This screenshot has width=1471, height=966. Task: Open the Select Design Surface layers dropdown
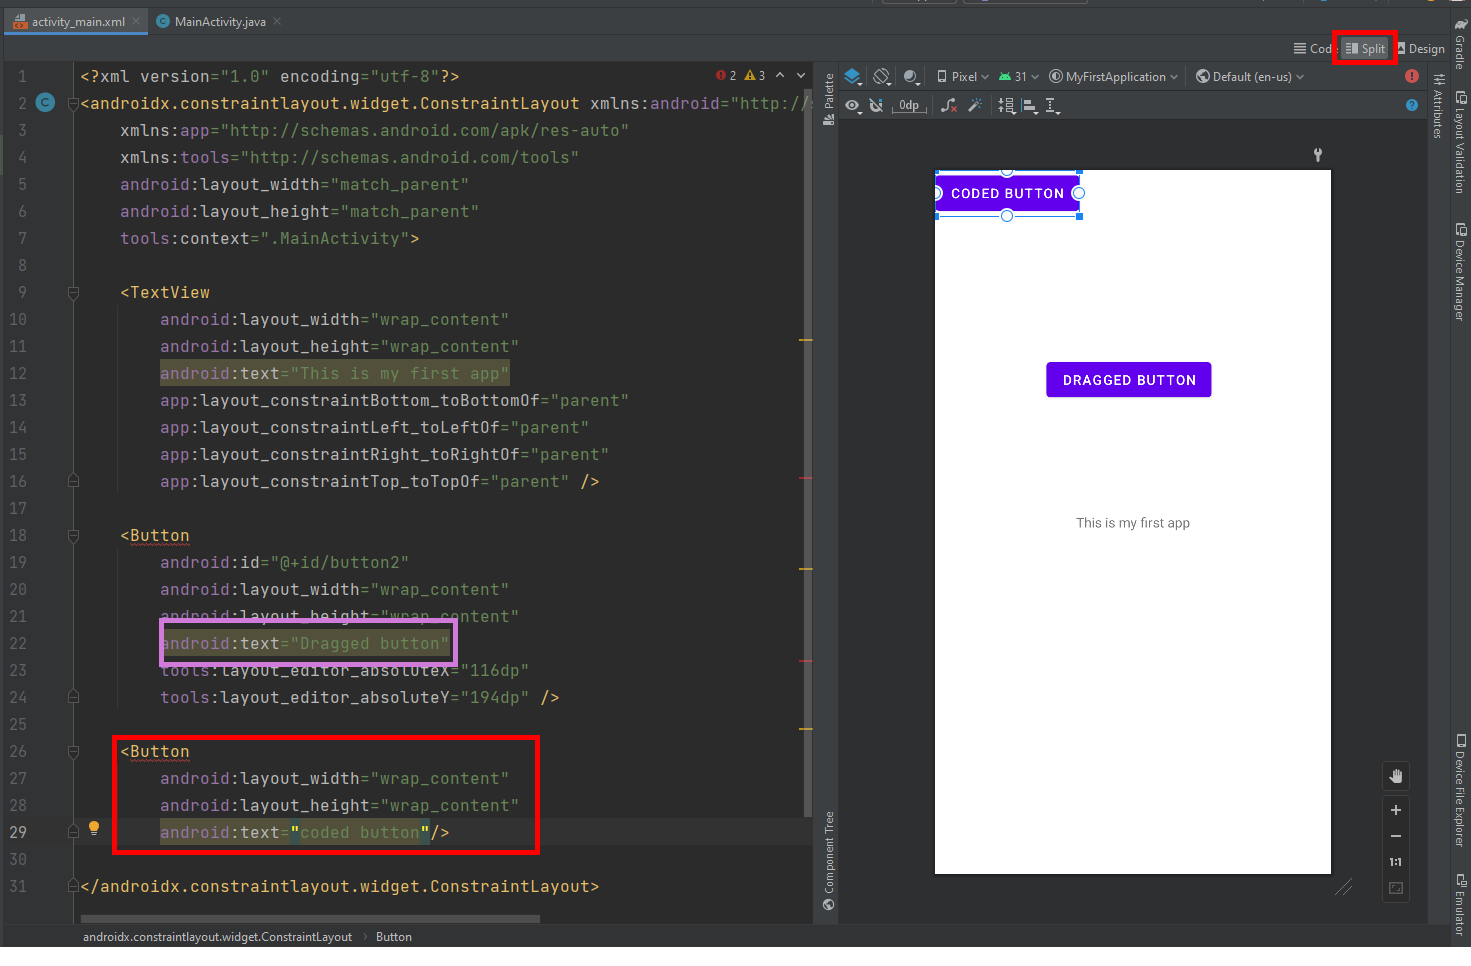(853, 76)
